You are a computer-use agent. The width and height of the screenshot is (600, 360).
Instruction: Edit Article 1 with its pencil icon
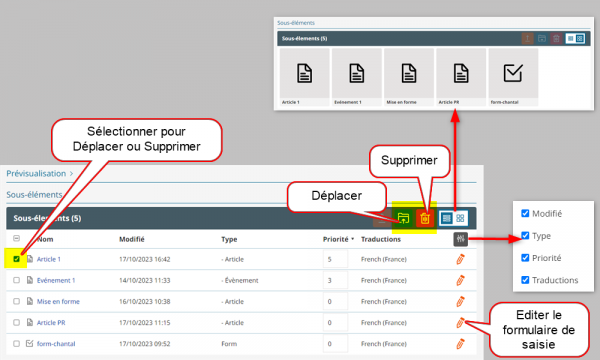click(460, 259)
